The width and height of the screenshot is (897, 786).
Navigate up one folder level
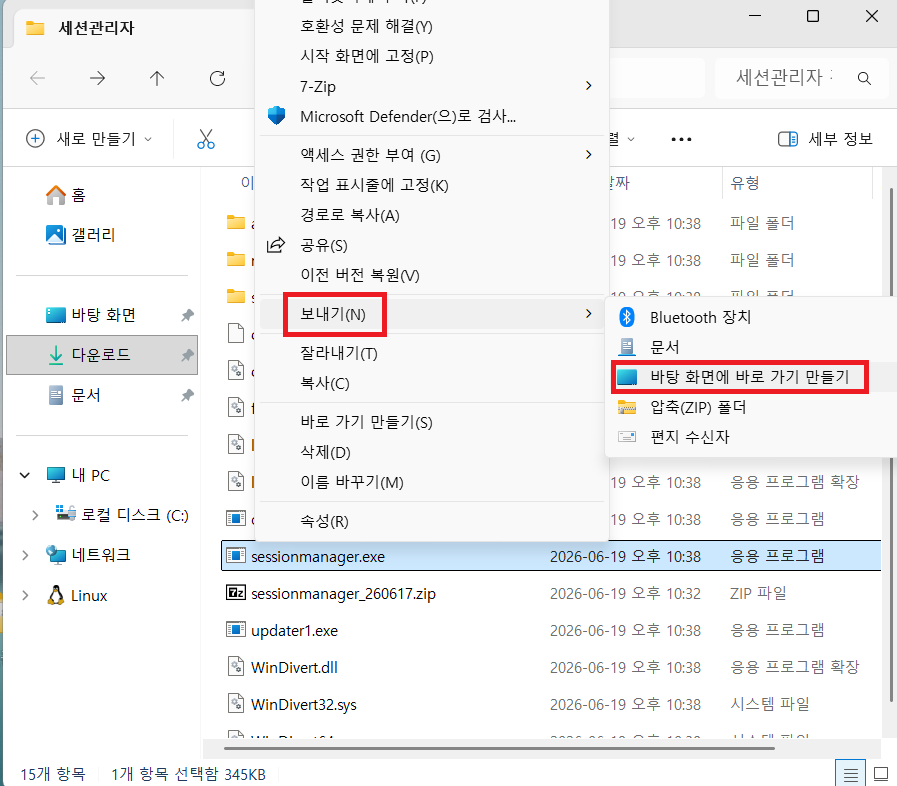coord(157,78)
